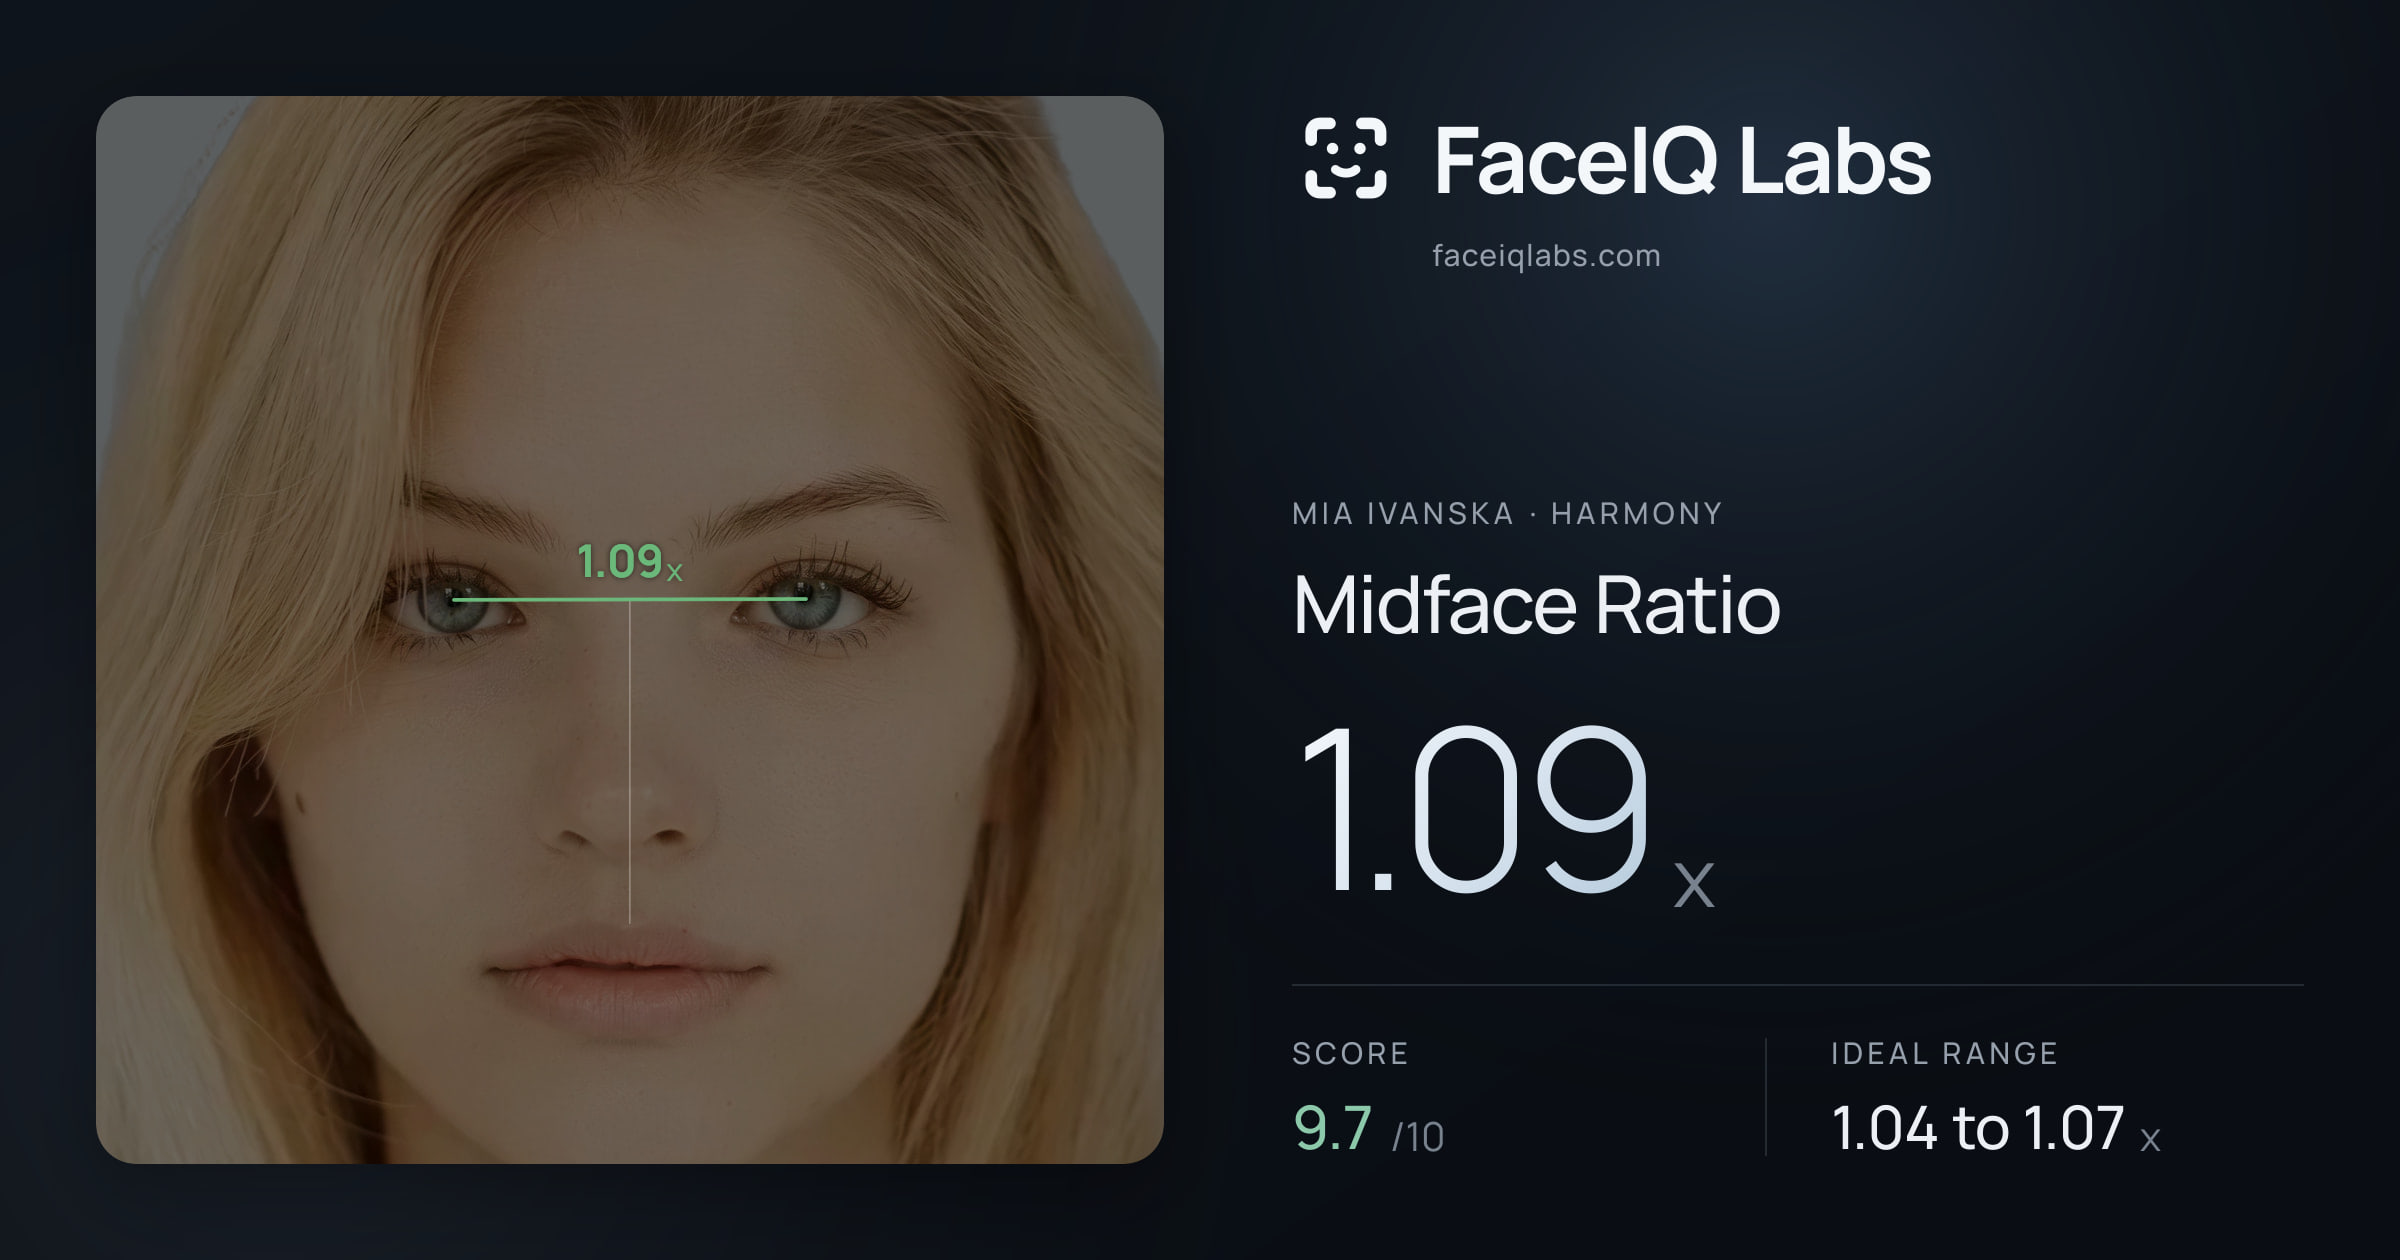Image resolution: width=2400 pixels, height=1260 pixels.
Task: Click the face photo thumbnail
Action: [x=630, y=630]
